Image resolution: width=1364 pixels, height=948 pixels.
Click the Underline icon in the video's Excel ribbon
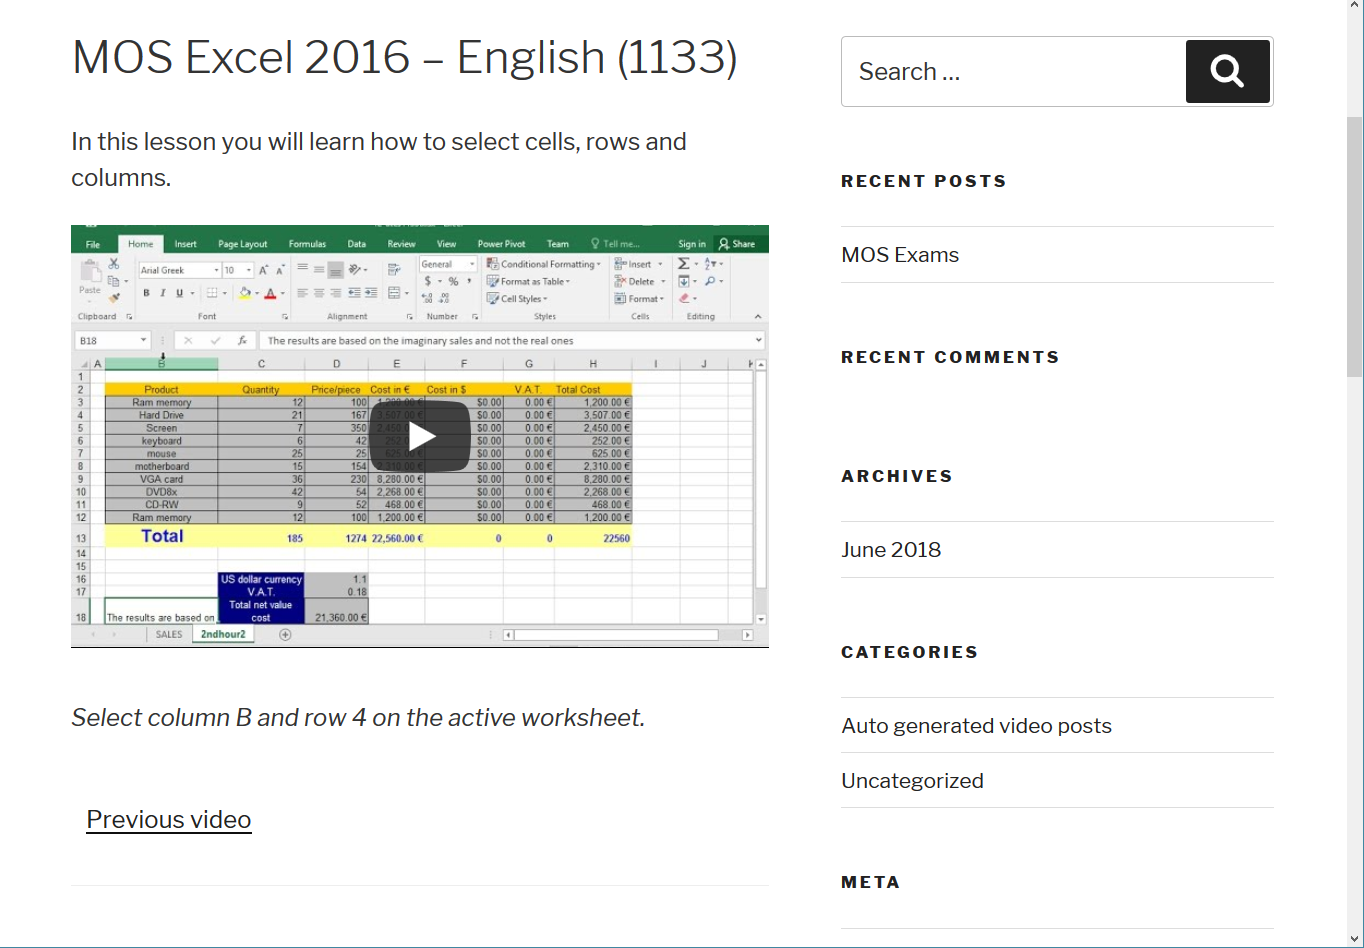pyautogui.click(x=179, y=293)
